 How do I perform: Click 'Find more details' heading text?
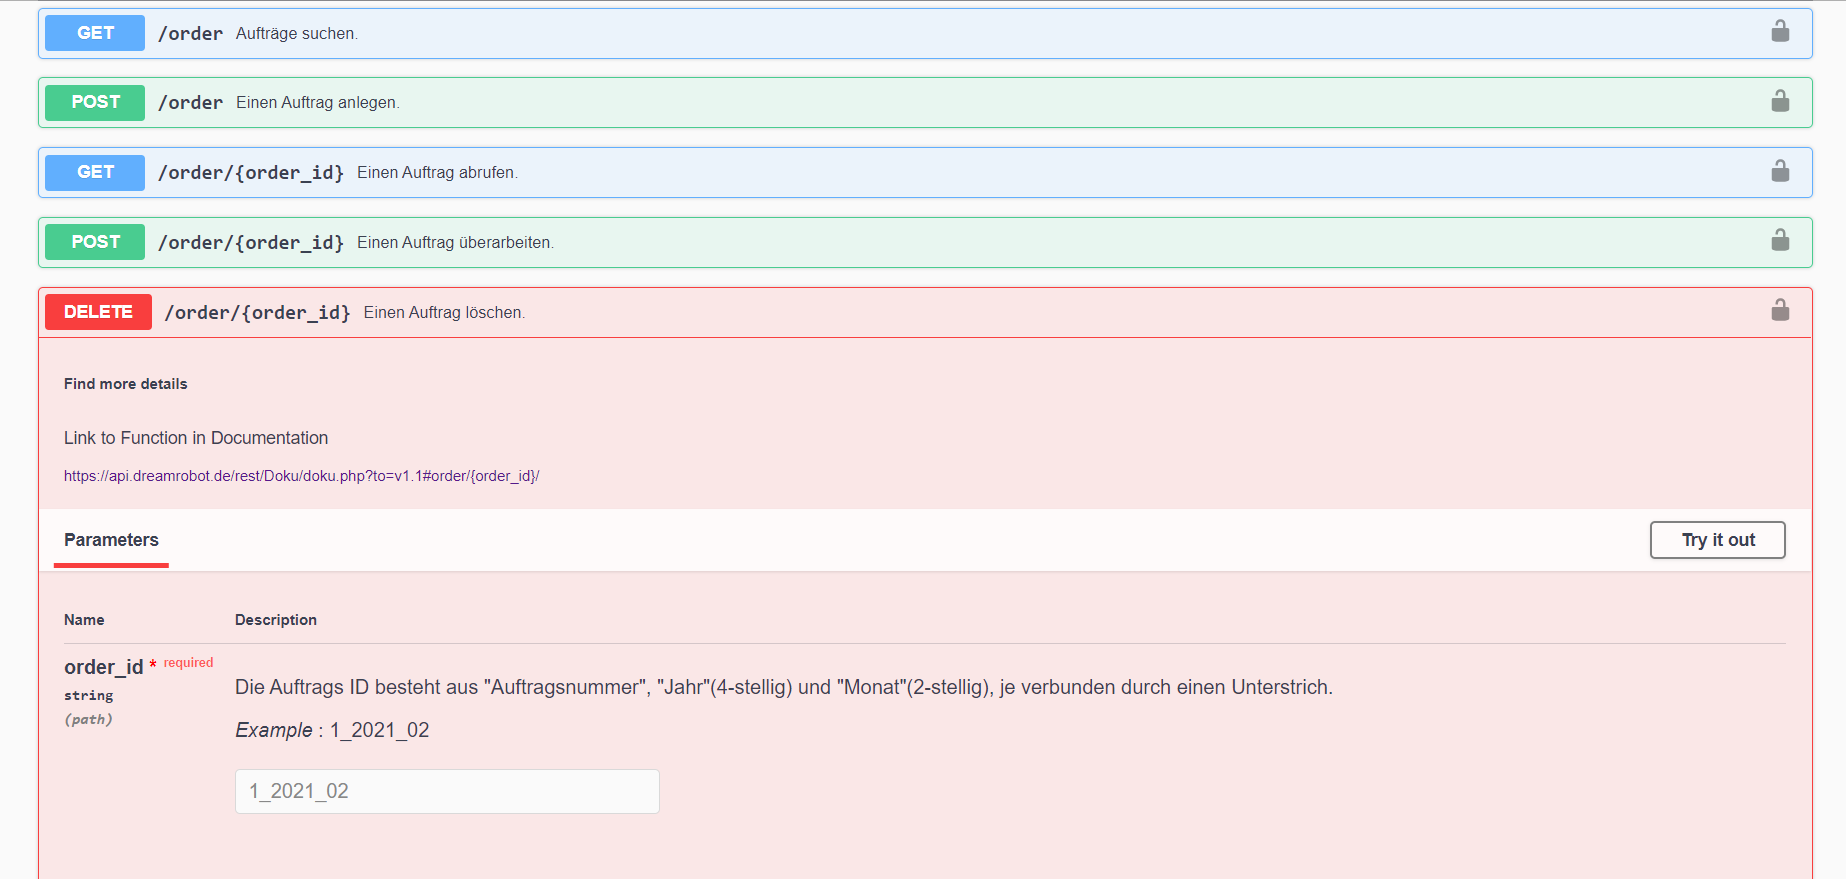click(x=125, y=384)
